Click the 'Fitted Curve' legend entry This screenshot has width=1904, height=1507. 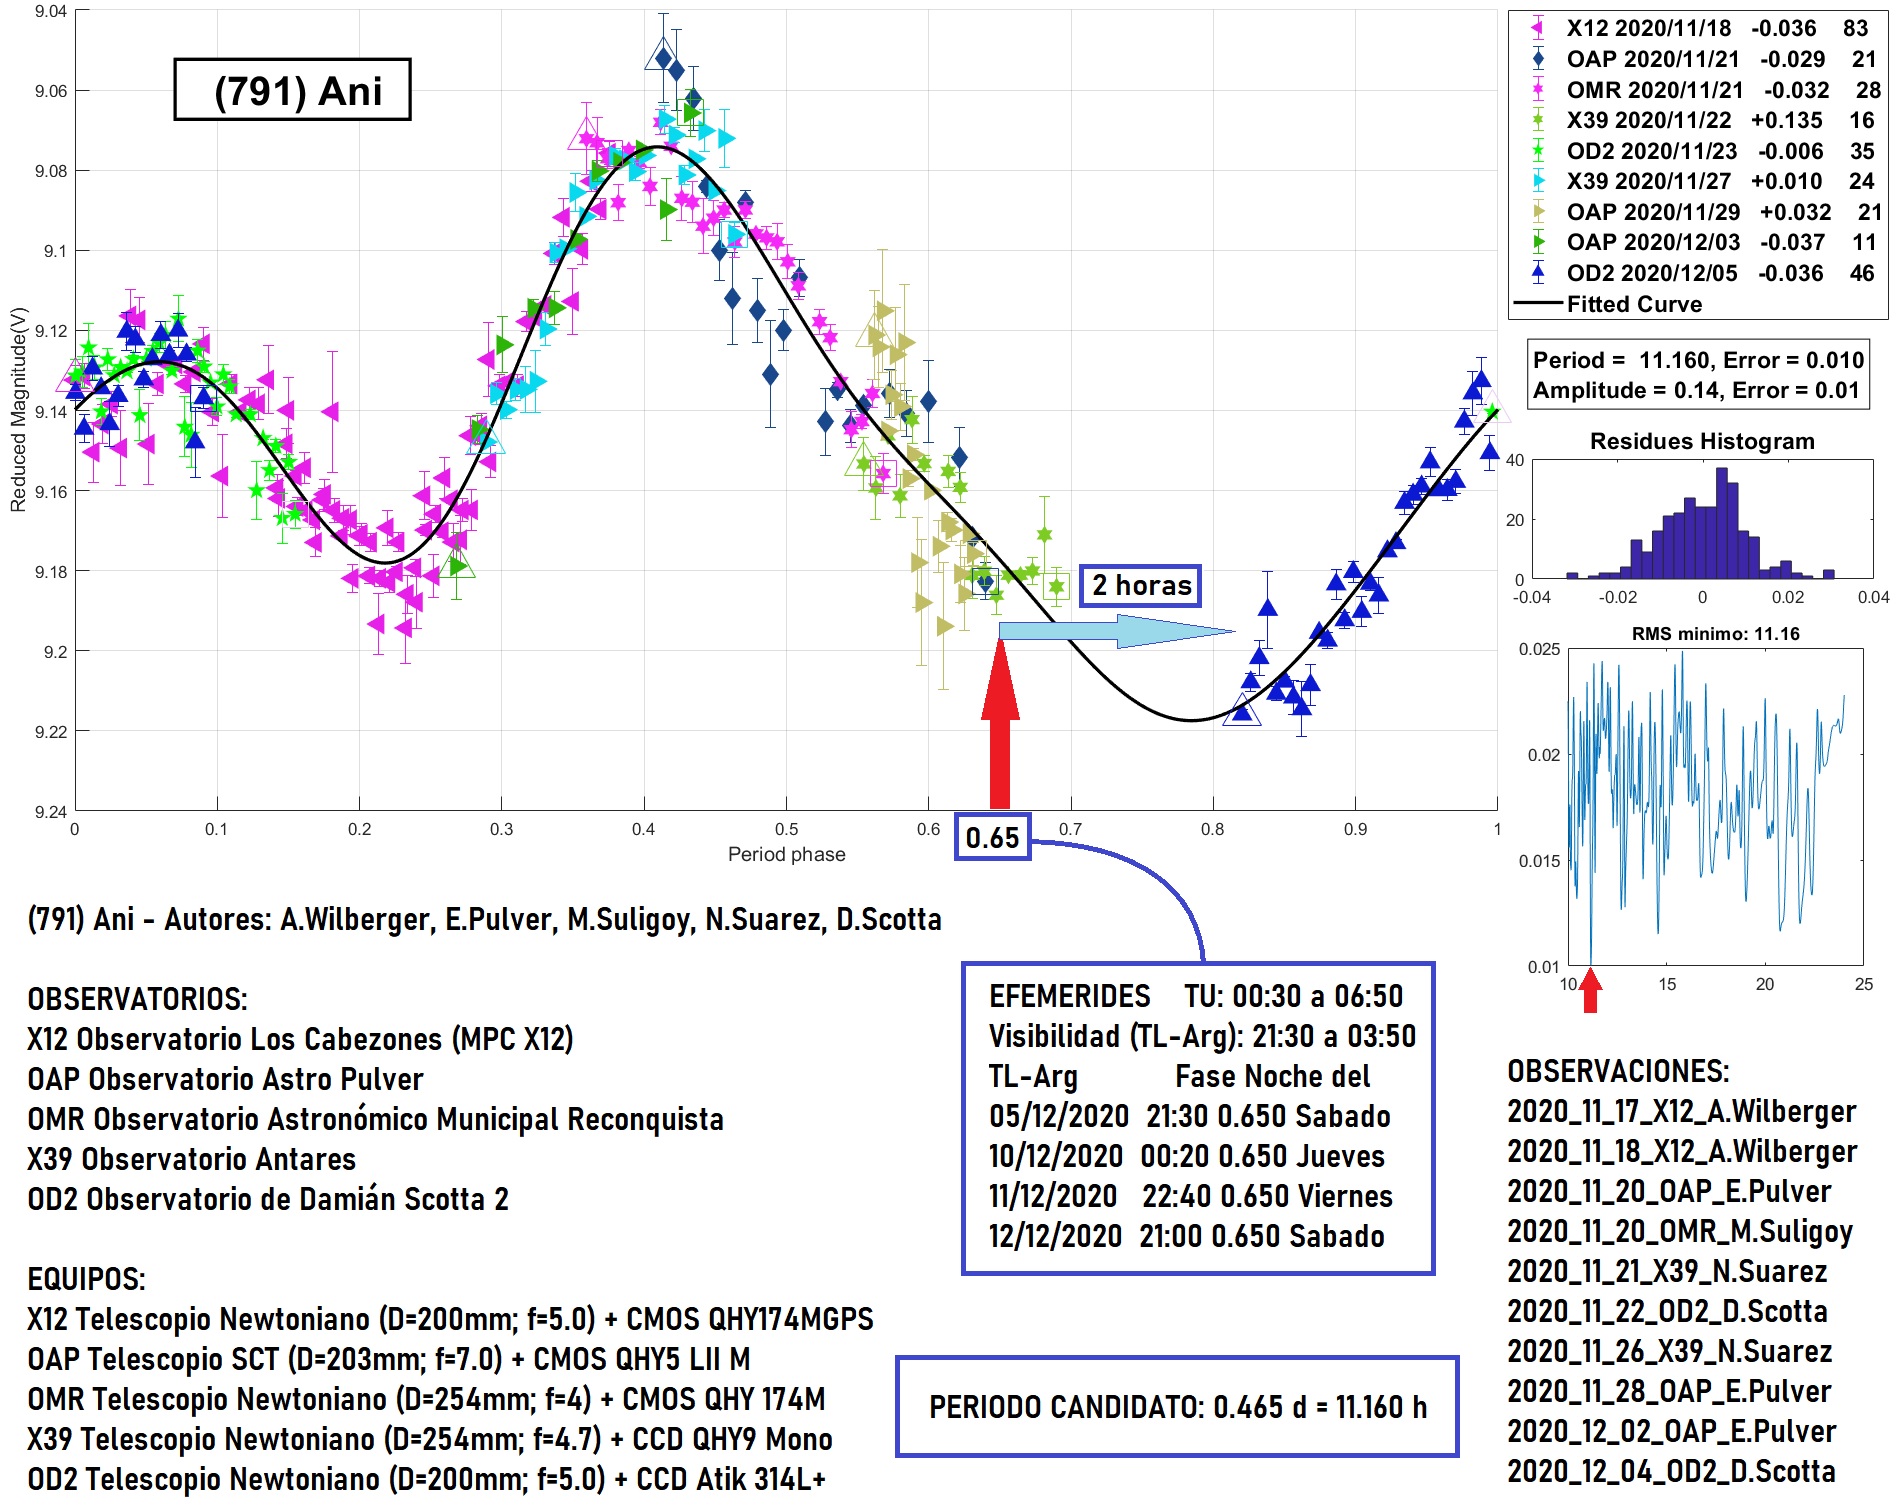[x=1609, y=304]
